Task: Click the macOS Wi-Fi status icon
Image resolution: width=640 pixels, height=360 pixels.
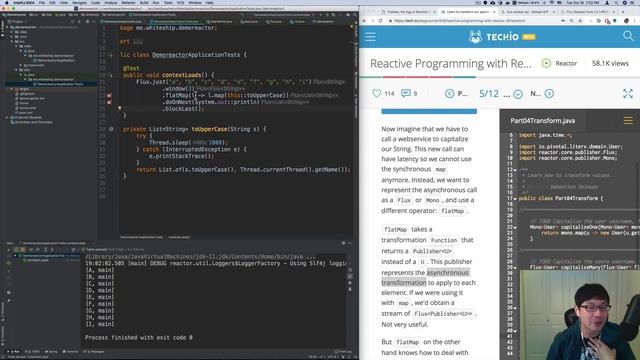Action: pos(551,2)
